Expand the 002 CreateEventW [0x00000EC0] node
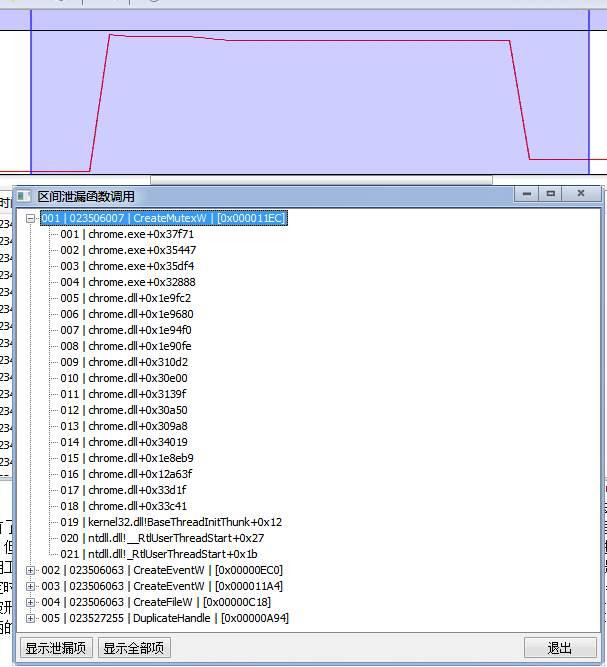The width and height of the screenshot is (607, 667). (30, 570)
